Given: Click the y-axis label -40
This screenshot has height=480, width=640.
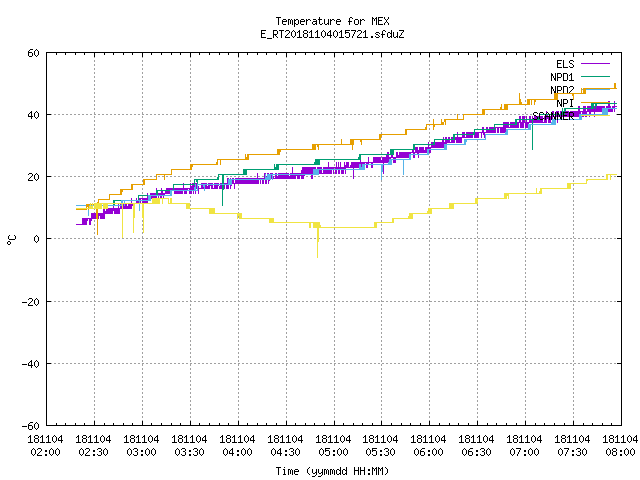Looking at the screenshot, I should 31,364.
